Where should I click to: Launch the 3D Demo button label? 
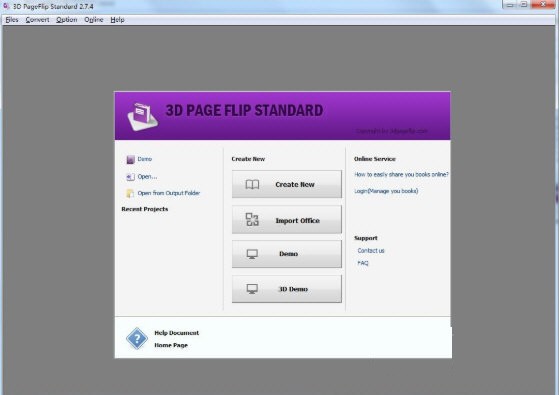293,289
